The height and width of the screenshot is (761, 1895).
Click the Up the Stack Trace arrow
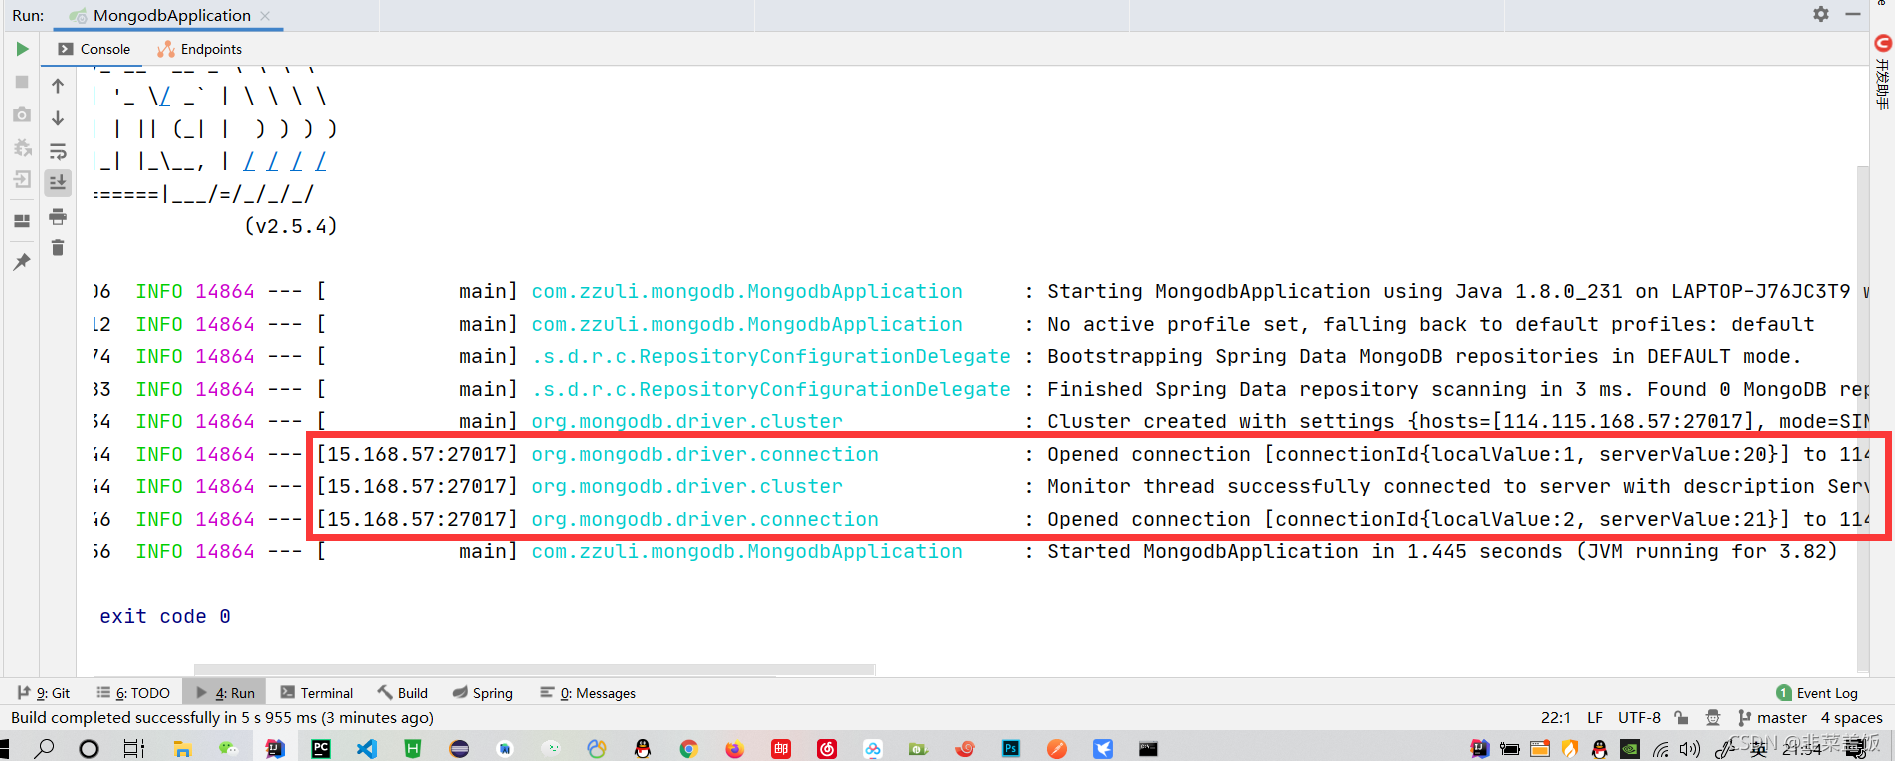58,86
